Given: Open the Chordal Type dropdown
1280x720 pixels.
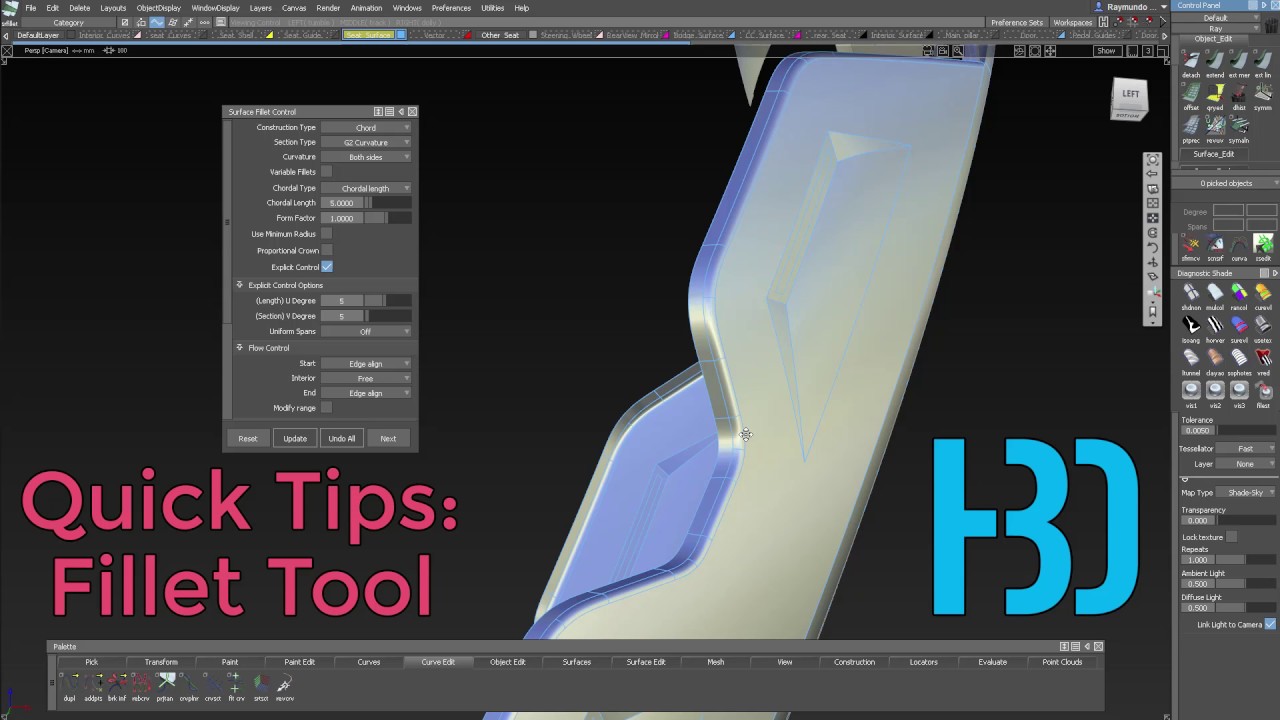Looking at the screenshot, I should [x=366, y=188].
